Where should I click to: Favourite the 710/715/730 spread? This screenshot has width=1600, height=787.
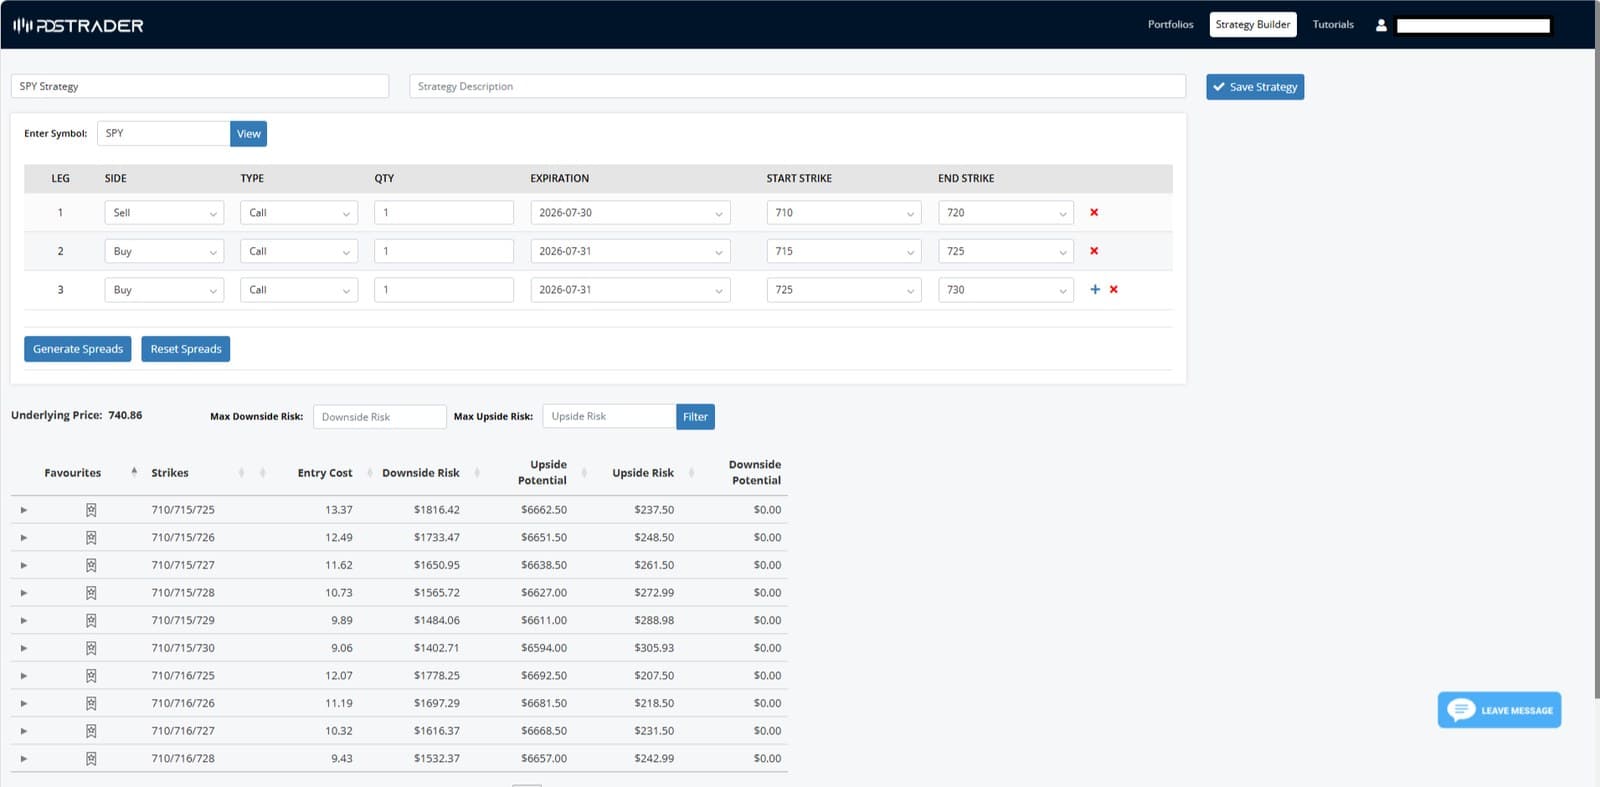point(91,648)
